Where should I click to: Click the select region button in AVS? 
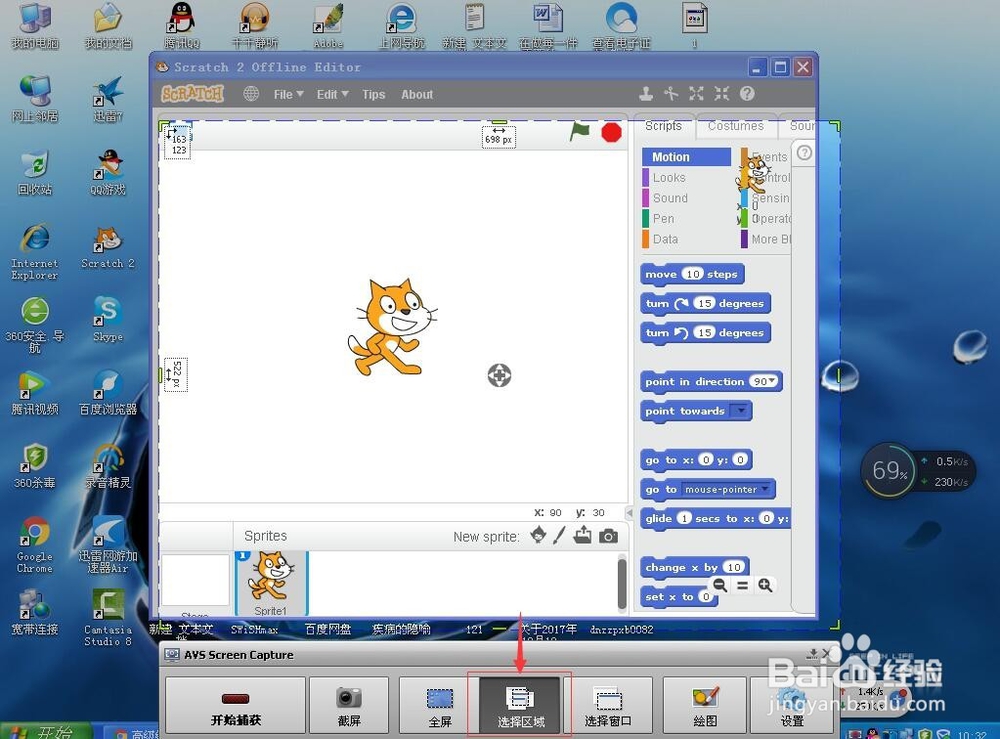[520, 705]
